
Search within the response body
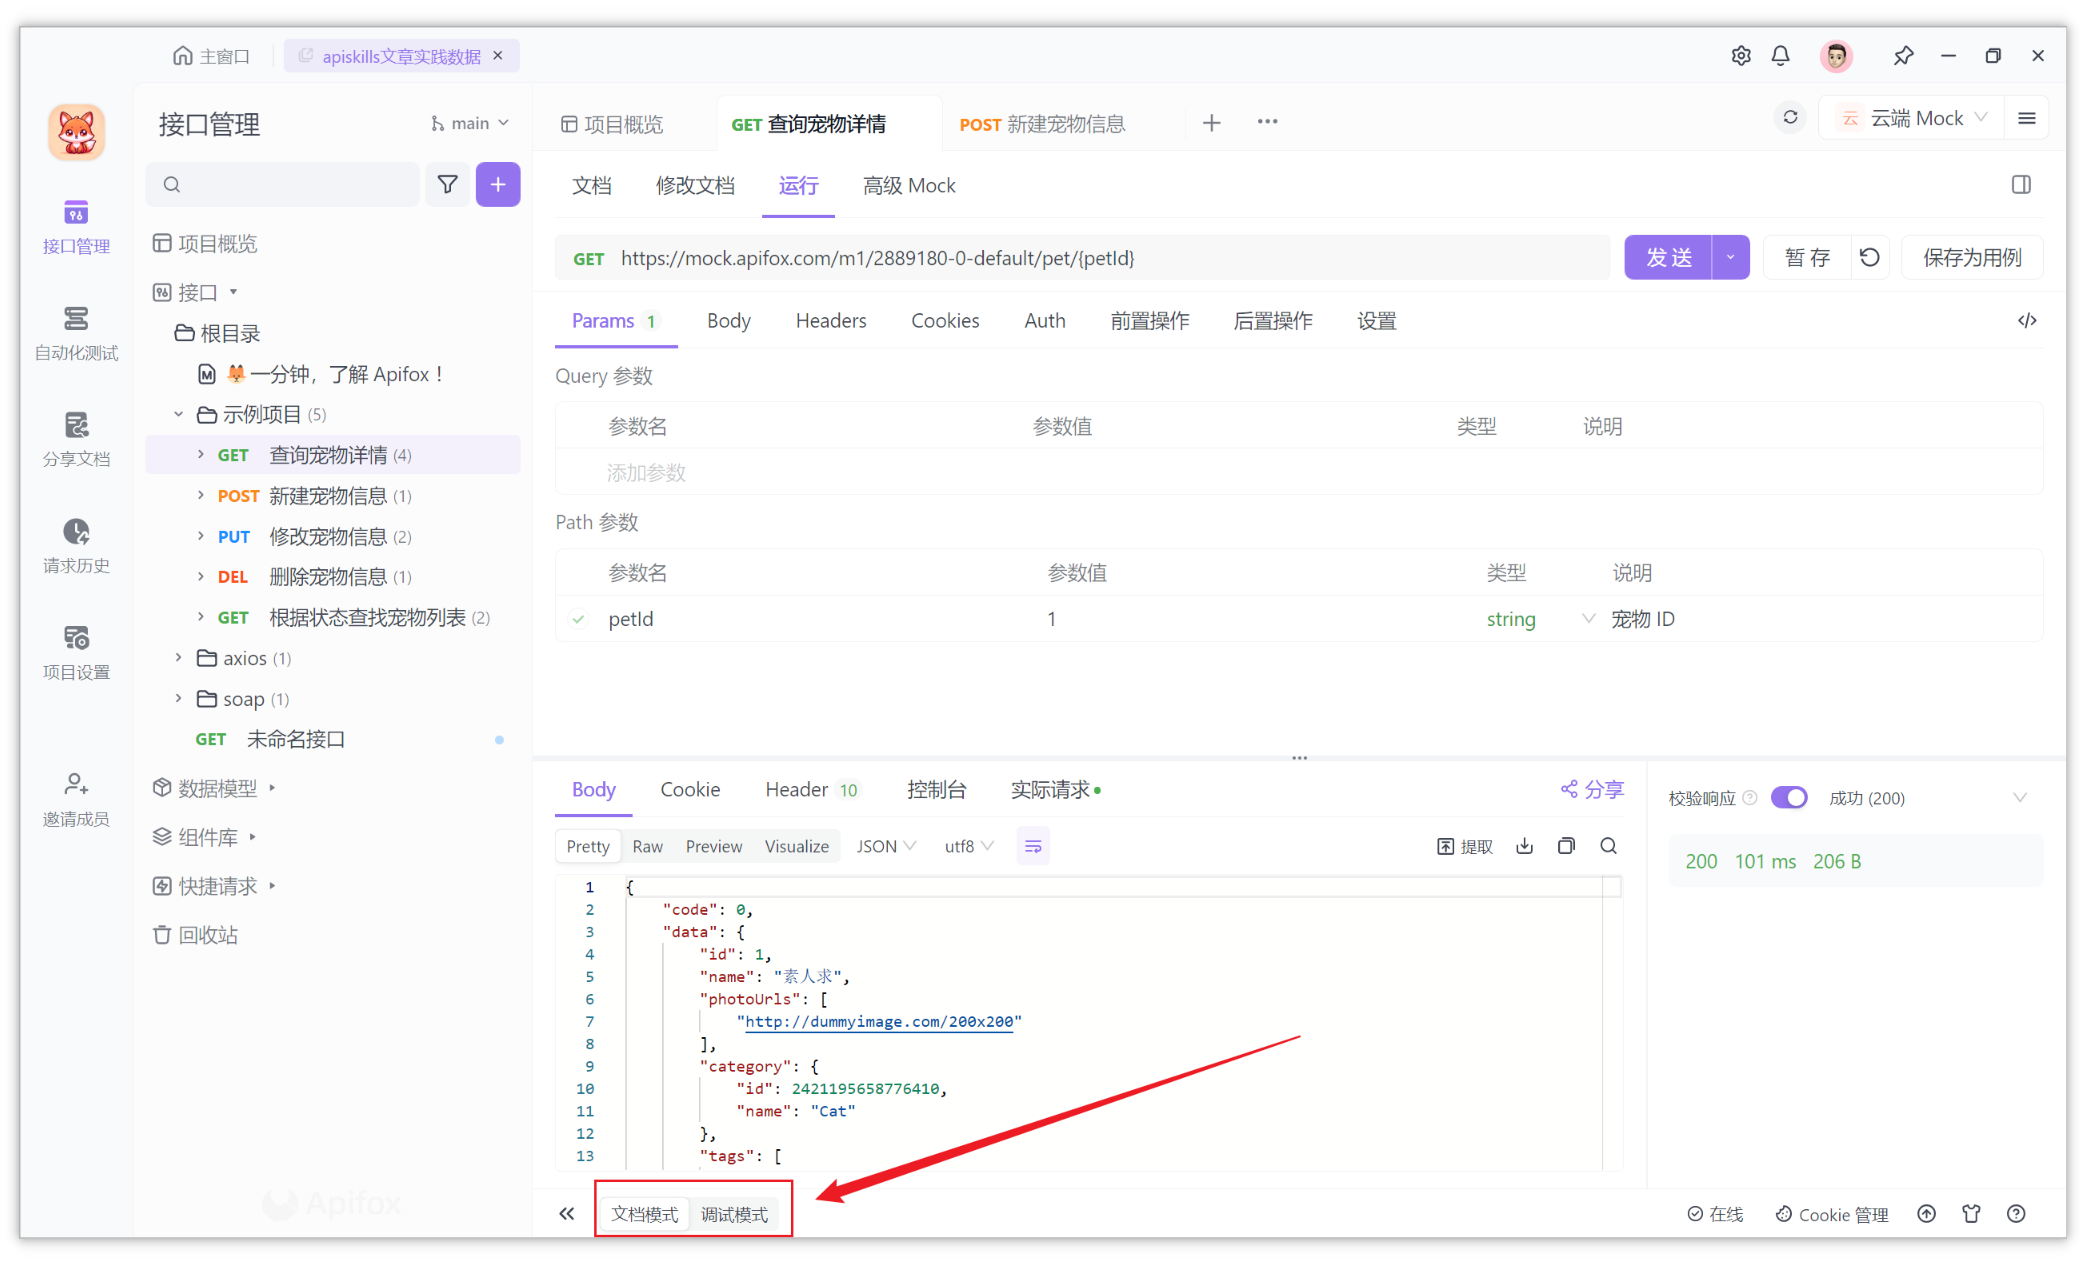tap(1608, 845)
